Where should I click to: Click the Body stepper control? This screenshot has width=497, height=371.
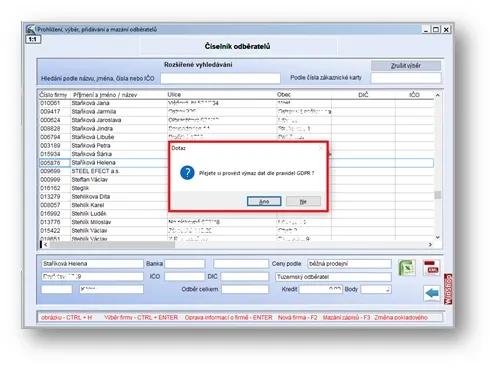[388, 289]
